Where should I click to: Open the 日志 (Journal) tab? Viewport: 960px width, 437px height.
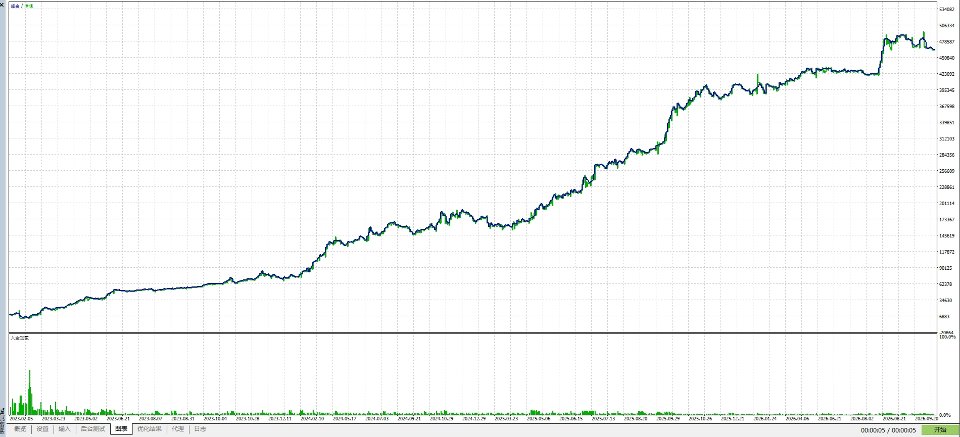(x=200, y=429)
